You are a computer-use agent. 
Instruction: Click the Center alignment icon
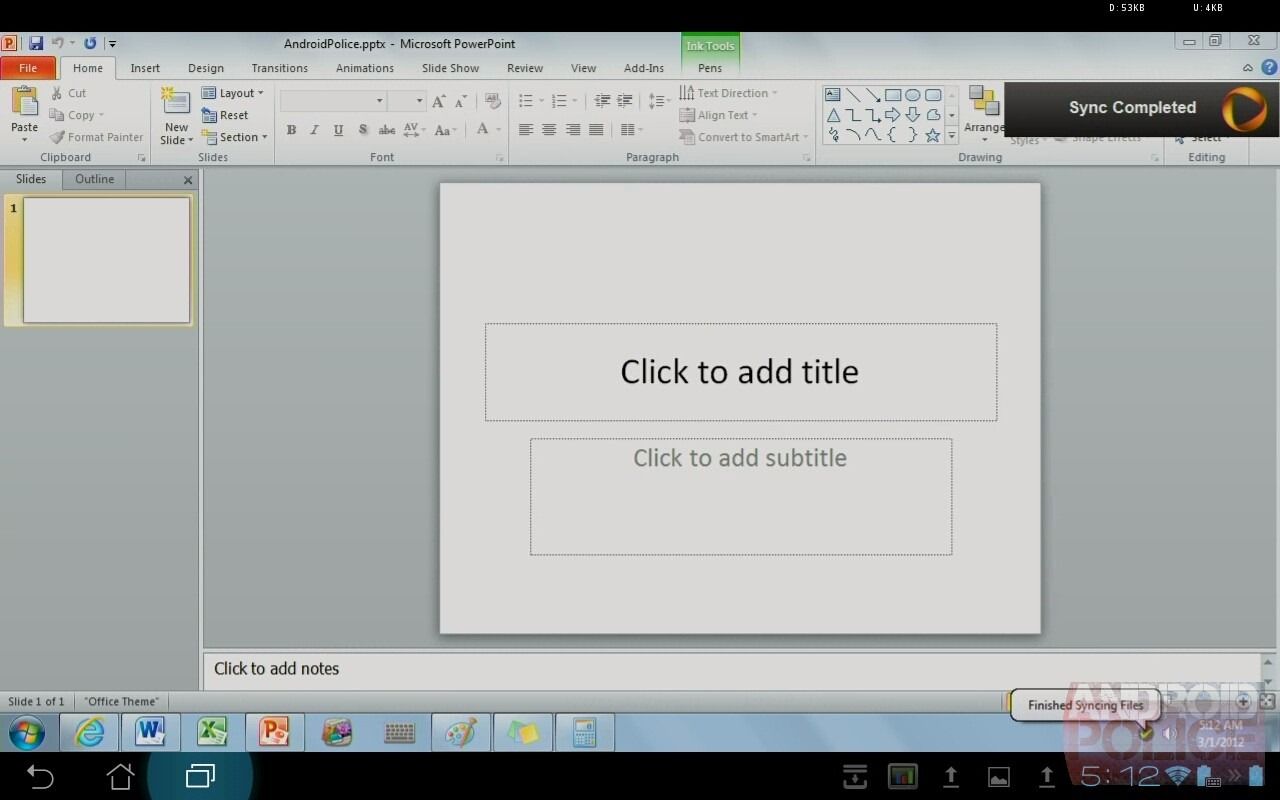[549, 129]
